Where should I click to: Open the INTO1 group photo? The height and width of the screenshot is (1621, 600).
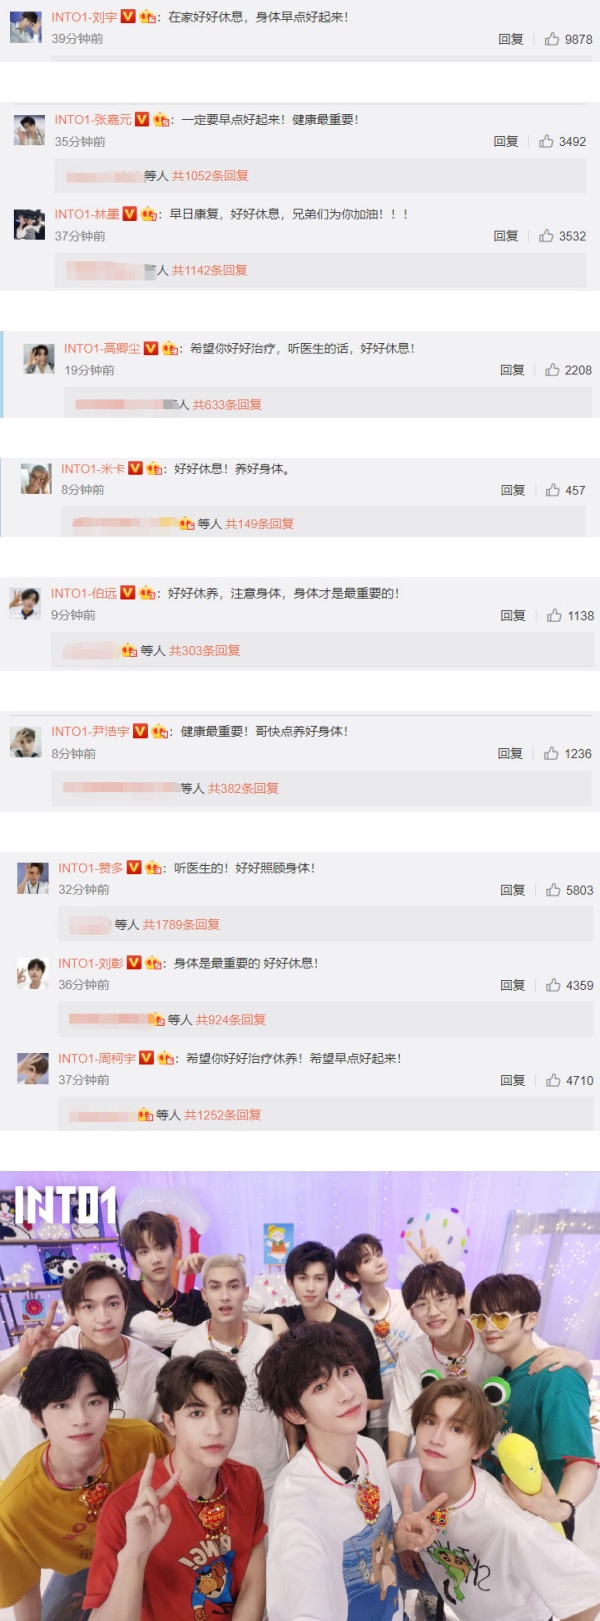pyautogui.click(x=300, y=1396)
